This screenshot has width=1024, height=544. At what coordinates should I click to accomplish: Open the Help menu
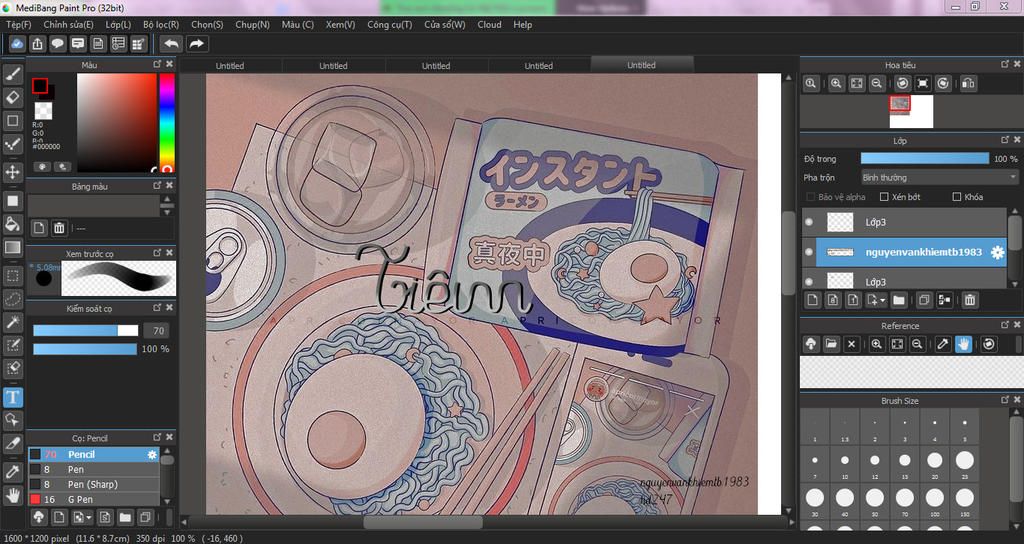pyautogui.click(x=522, y=24)
